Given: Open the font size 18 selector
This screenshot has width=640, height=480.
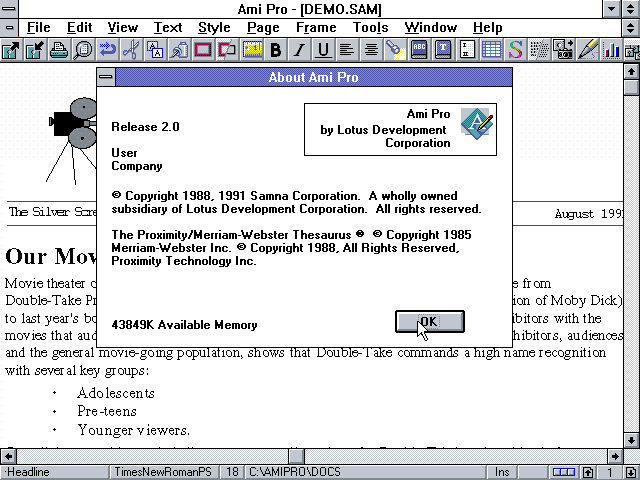Looking at the screenshot, I should (232, 472).
